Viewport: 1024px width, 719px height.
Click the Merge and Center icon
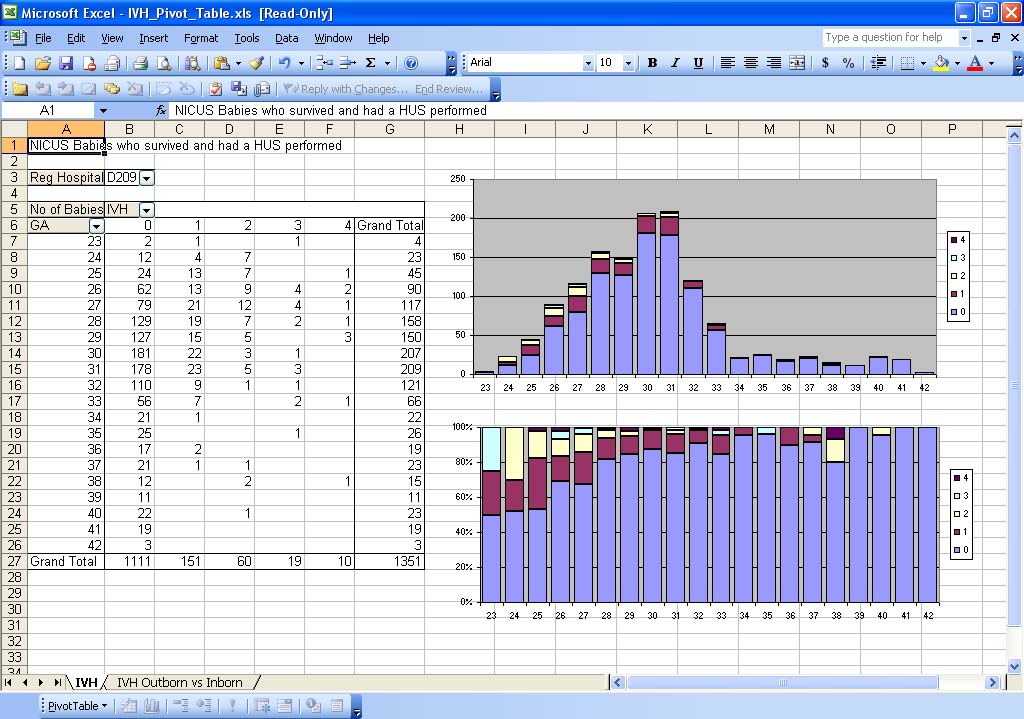797,63
